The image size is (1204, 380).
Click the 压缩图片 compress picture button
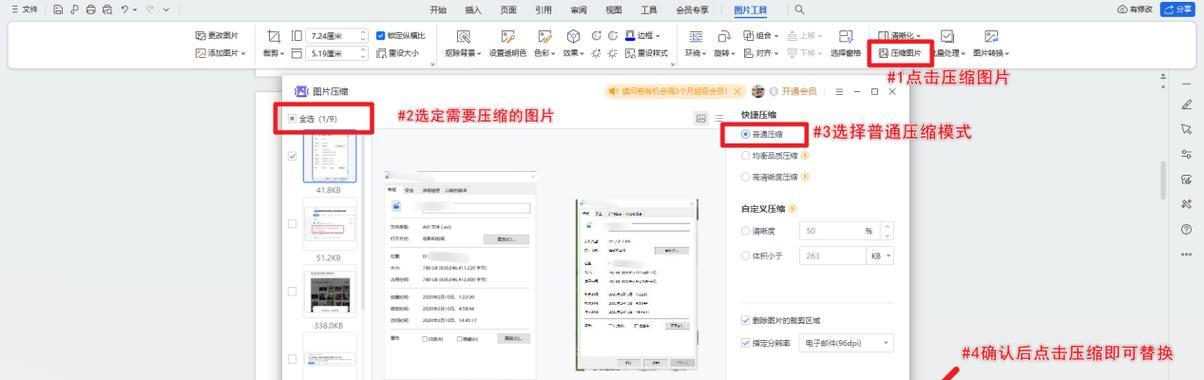coord(900,53)
